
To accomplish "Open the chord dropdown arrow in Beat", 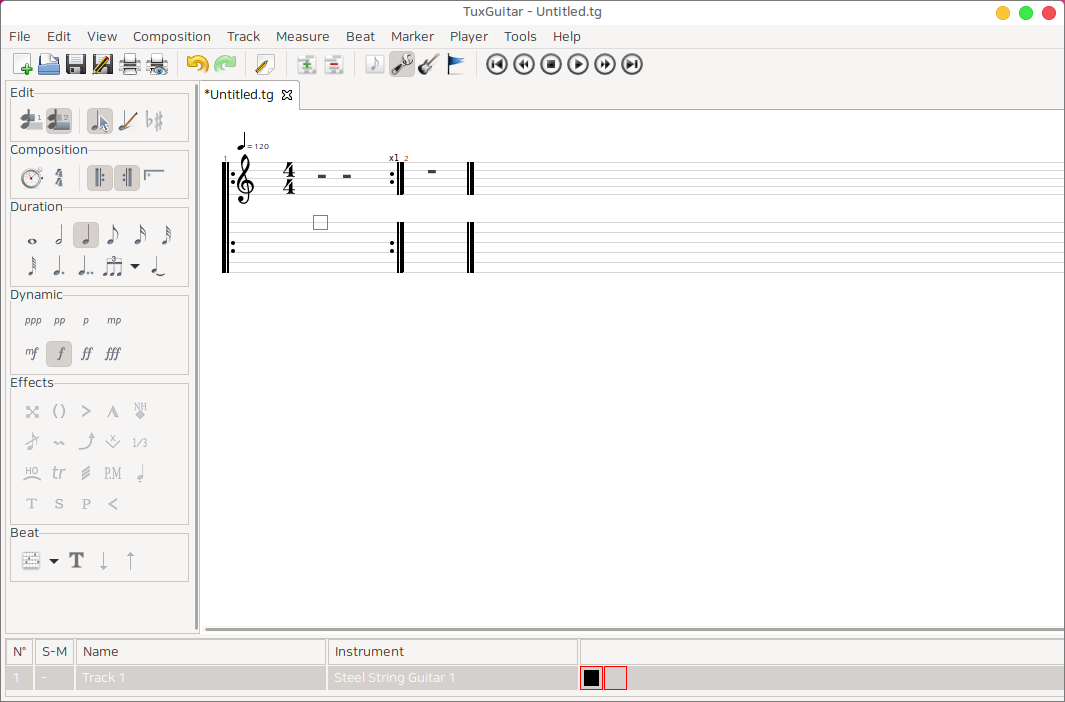I will (x=54, y=561).
